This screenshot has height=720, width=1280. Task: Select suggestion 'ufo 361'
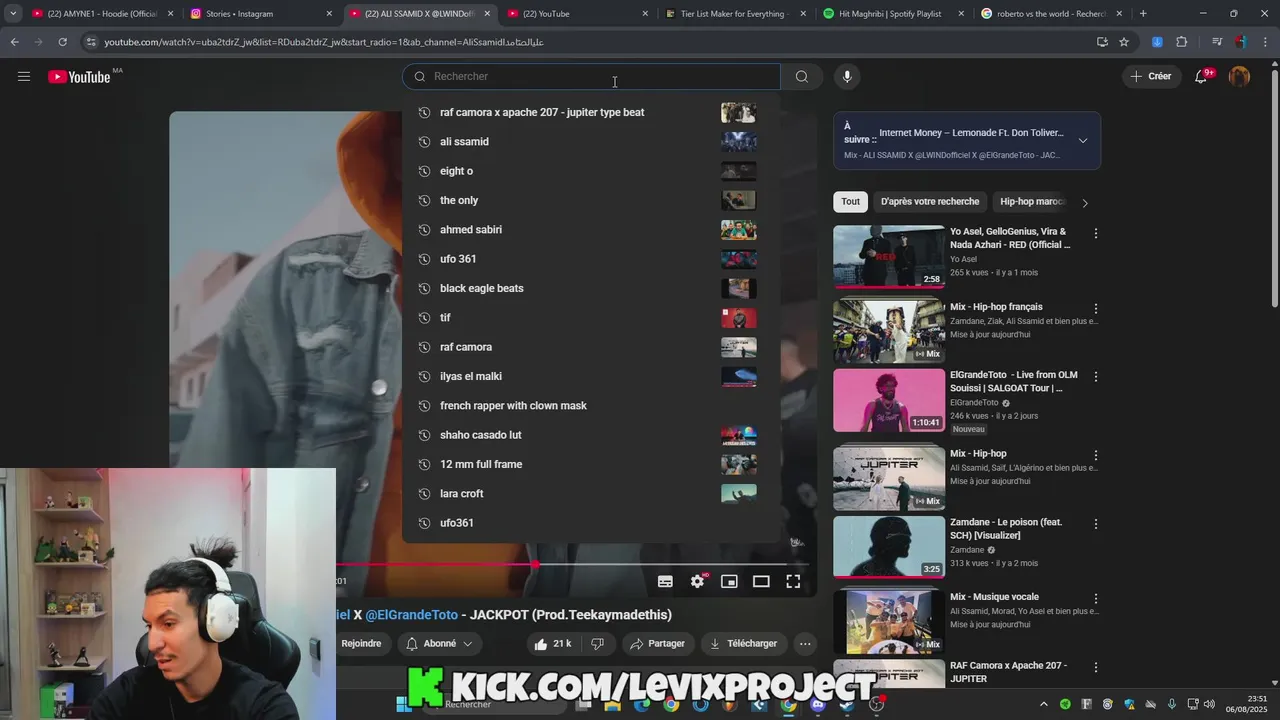[x=591, y=259]
